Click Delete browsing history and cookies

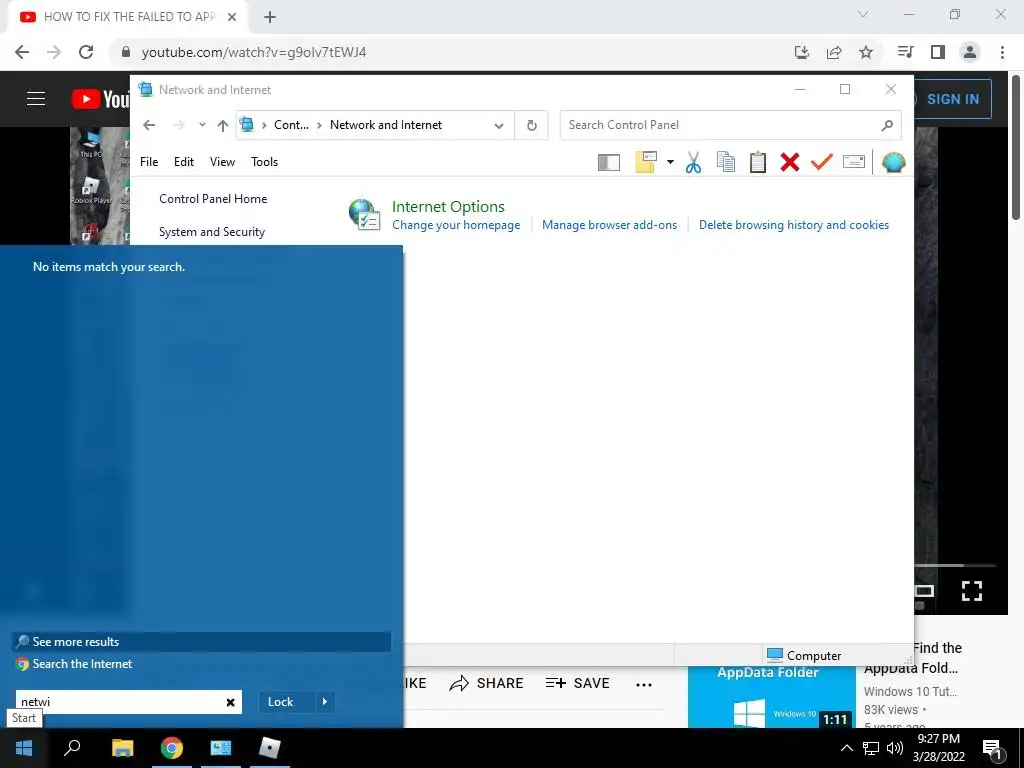793,225
